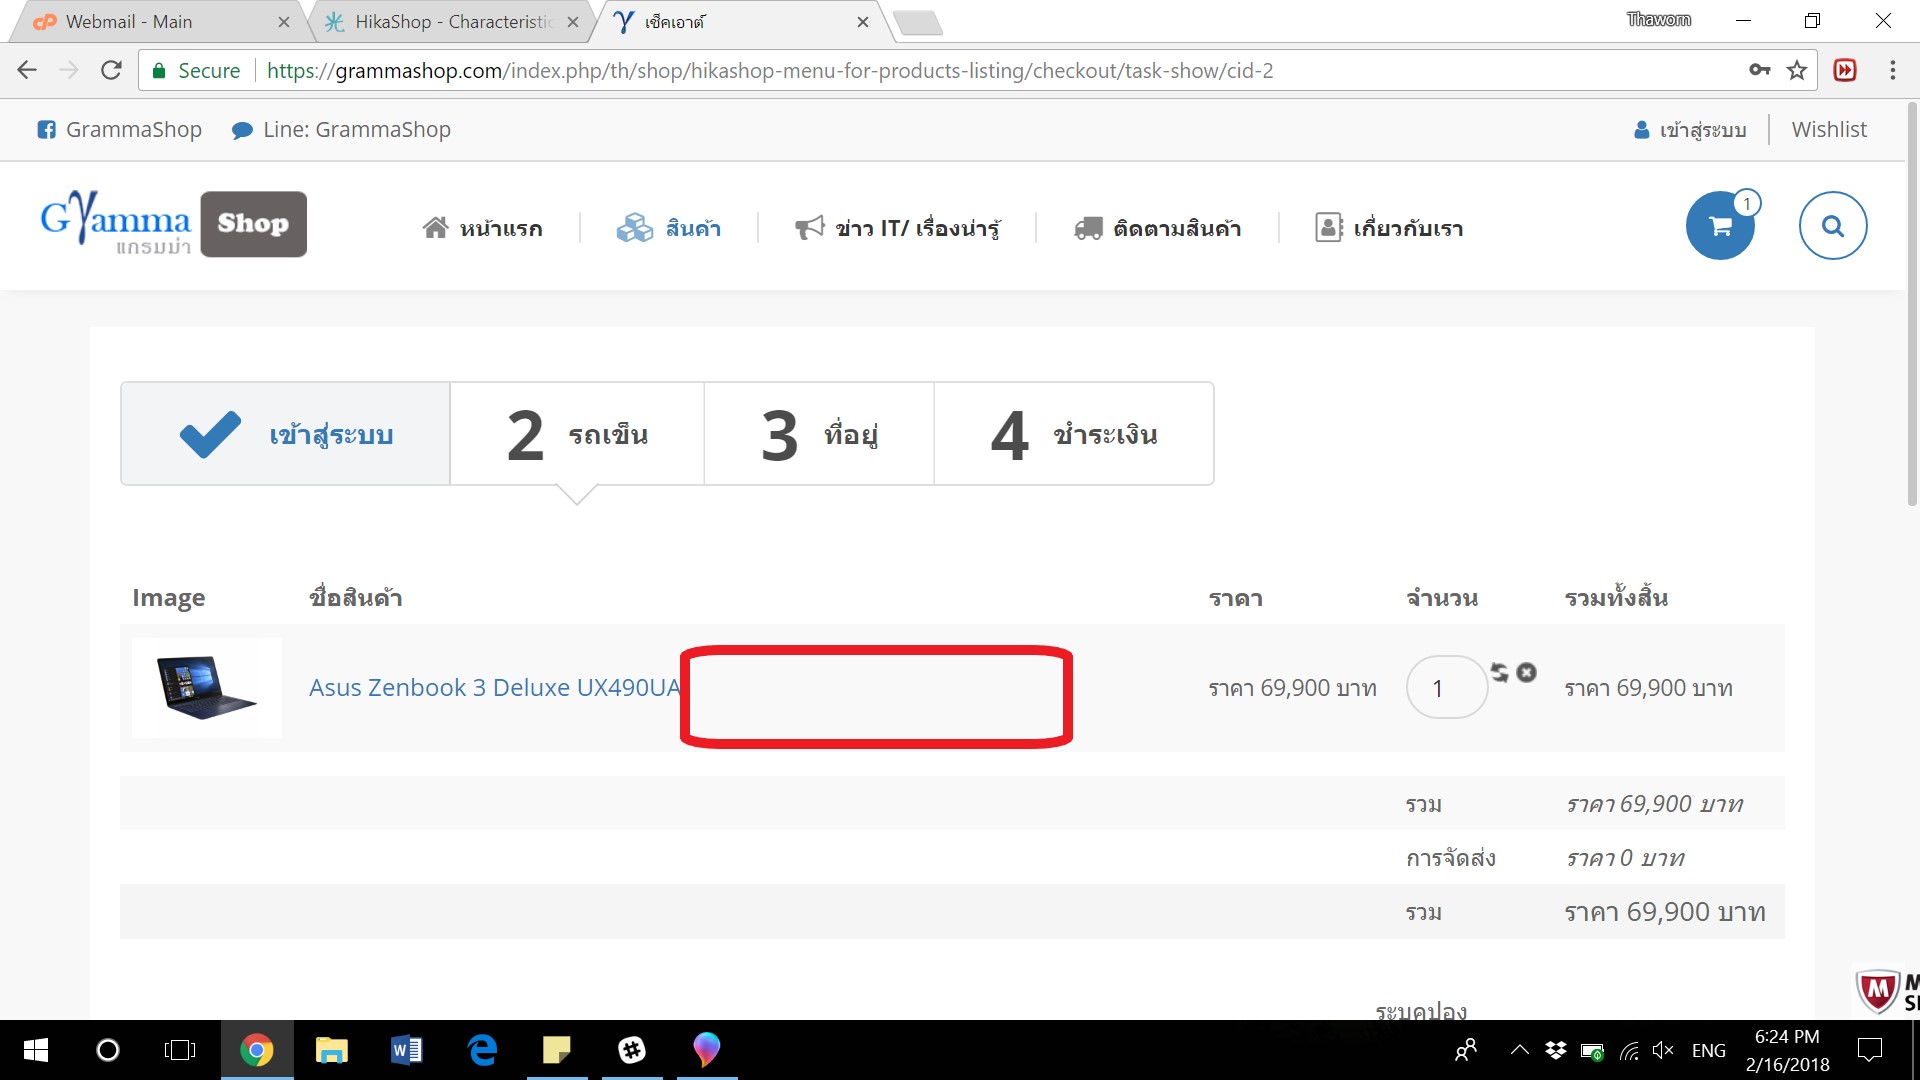
Task: Reload the page in browser
Action: pyautogui.click(x=111, y=70)
